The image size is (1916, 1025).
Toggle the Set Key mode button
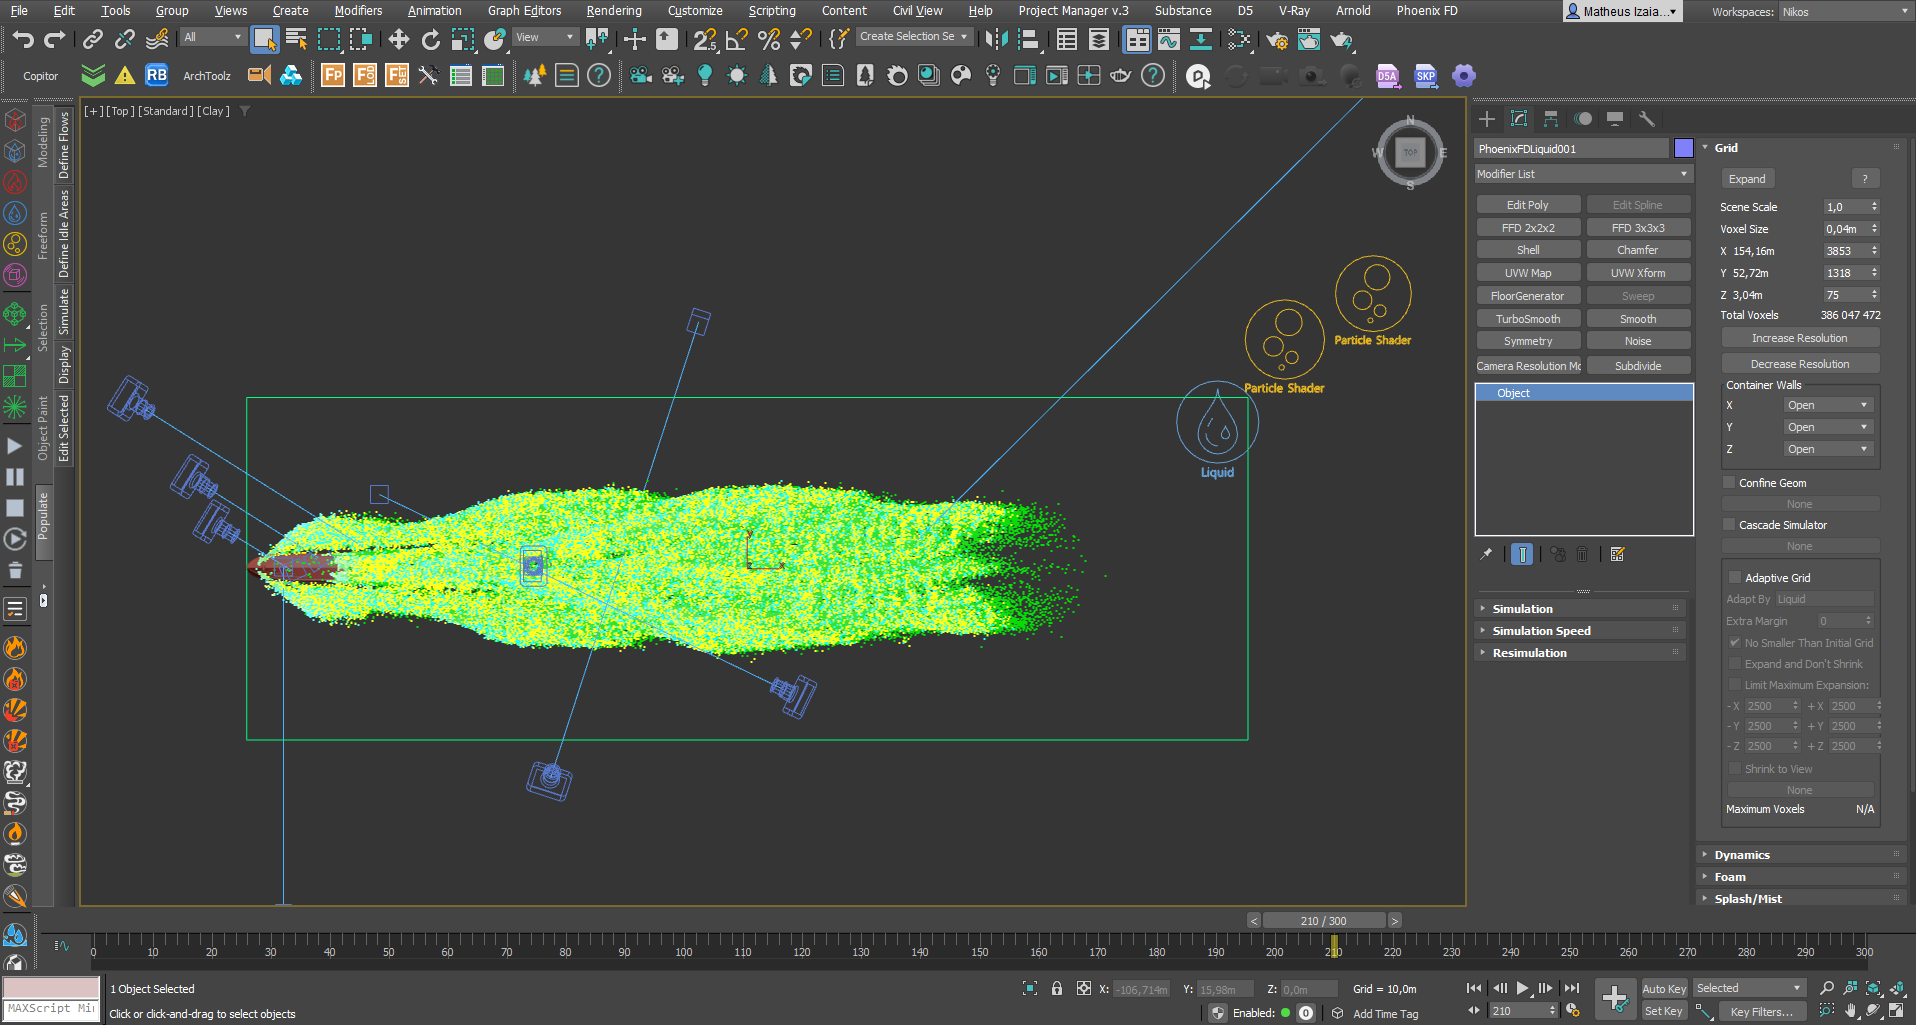(x=1664, y=1011)
